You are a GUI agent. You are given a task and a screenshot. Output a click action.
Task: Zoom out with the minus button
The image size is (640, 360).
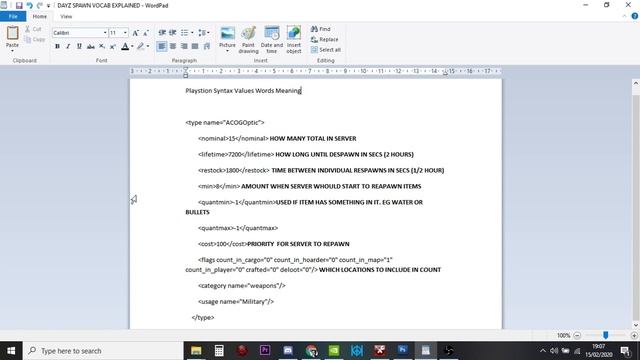[577, 336]
